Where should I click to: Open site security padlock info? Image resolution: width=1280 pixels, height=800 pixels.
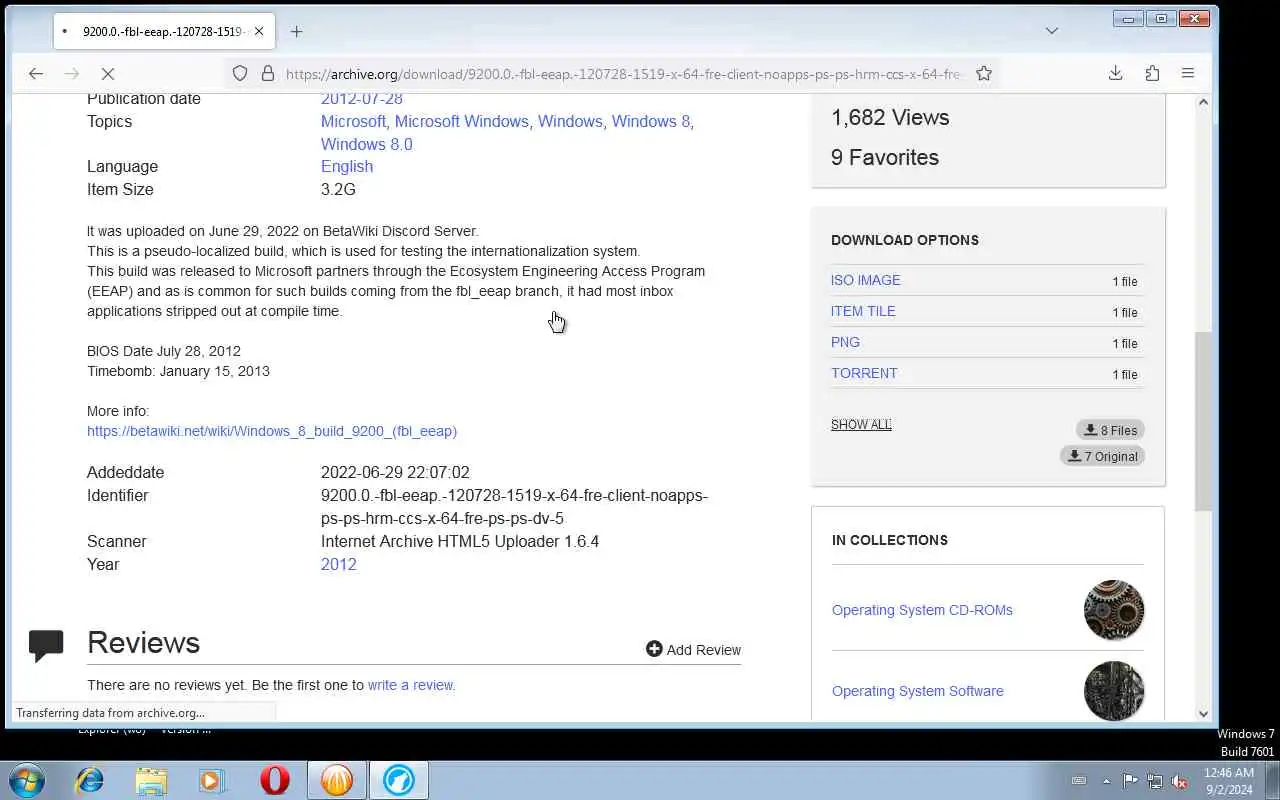pos(268,73)
